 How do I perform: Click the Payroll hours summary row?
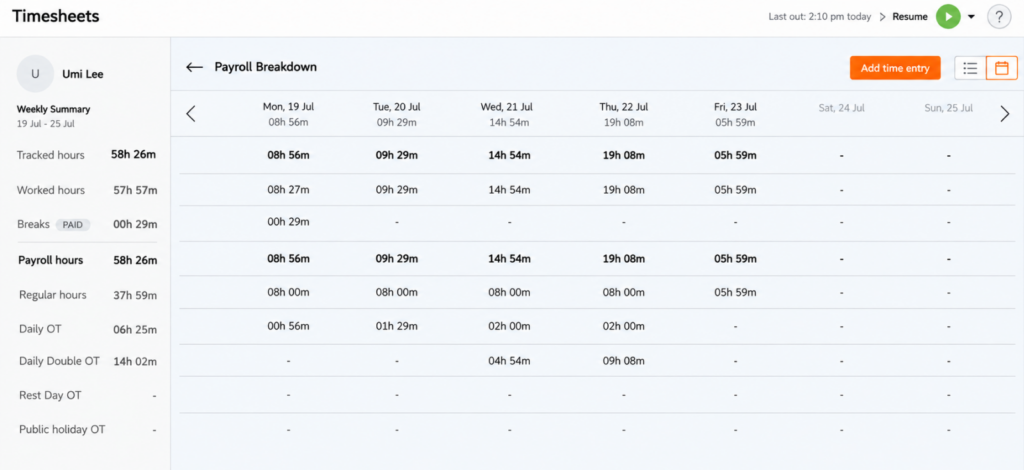tap(87, 260)
